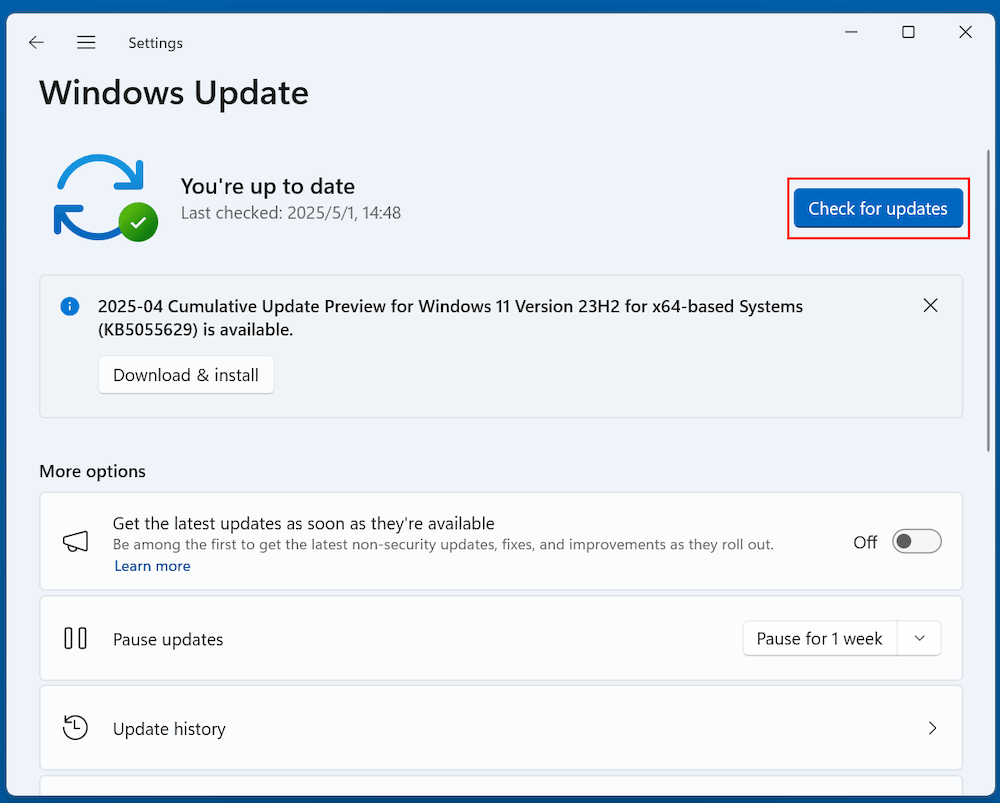Maximize the Settings window

tap(908, 32)
